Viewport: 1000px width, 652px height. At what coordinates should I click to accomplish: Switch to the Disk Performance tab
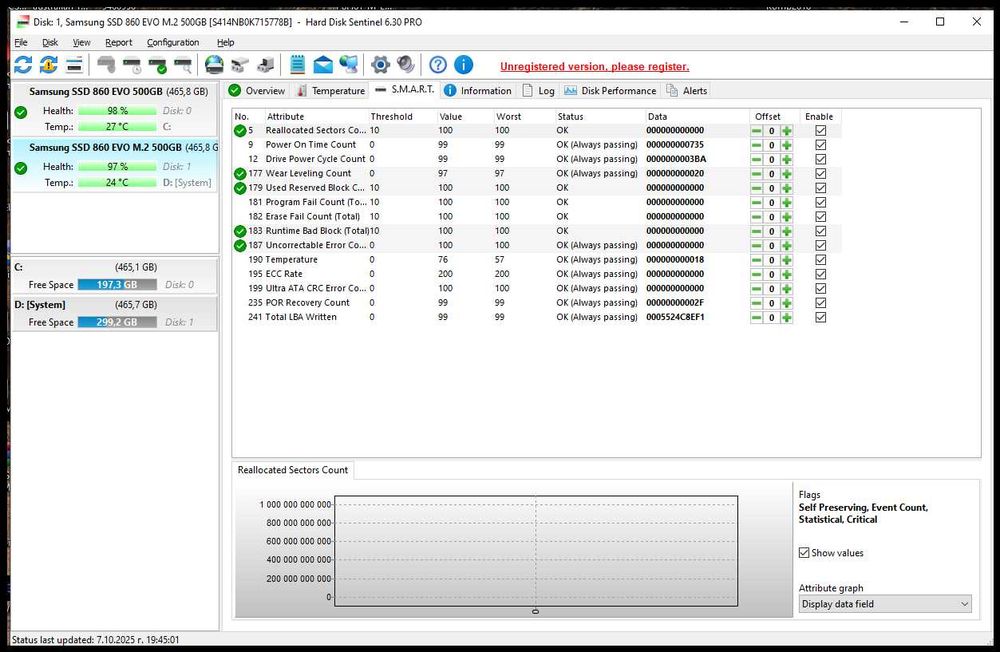coord(610,91)
